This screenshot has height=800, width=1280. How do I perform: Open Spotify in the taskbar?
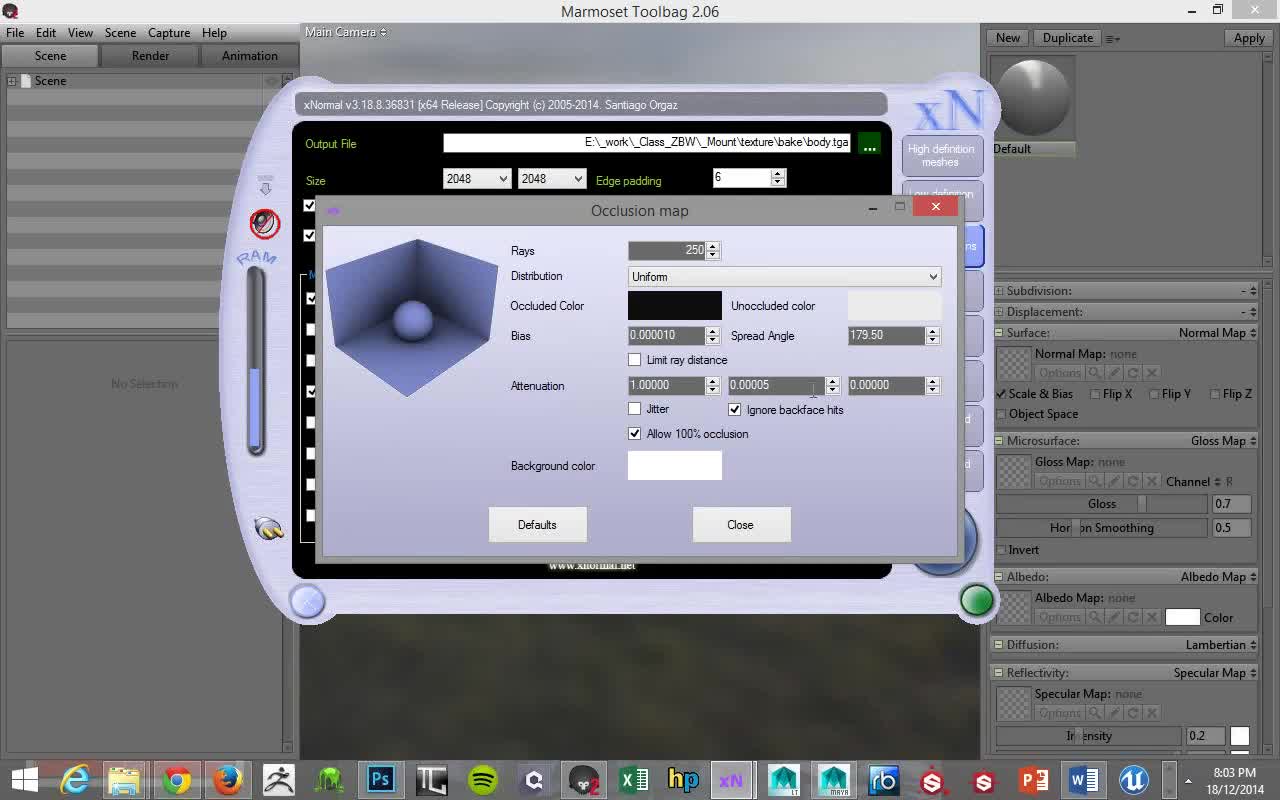[483, 779]
